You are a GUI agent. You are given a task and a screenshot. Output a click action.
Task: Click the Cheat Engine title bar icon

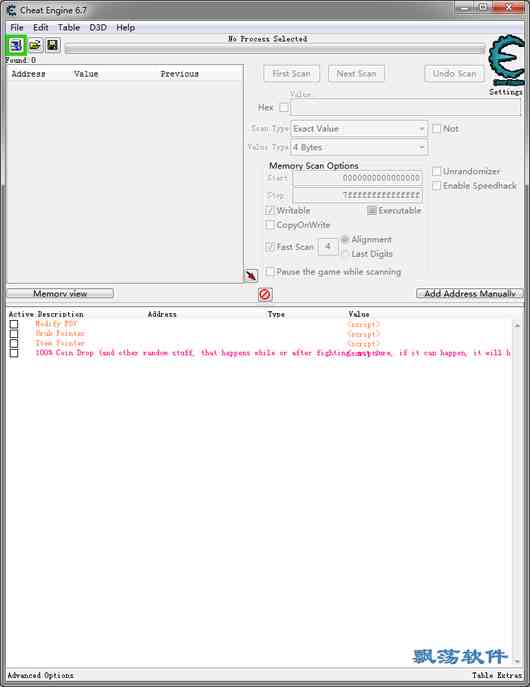pos(11,10)
